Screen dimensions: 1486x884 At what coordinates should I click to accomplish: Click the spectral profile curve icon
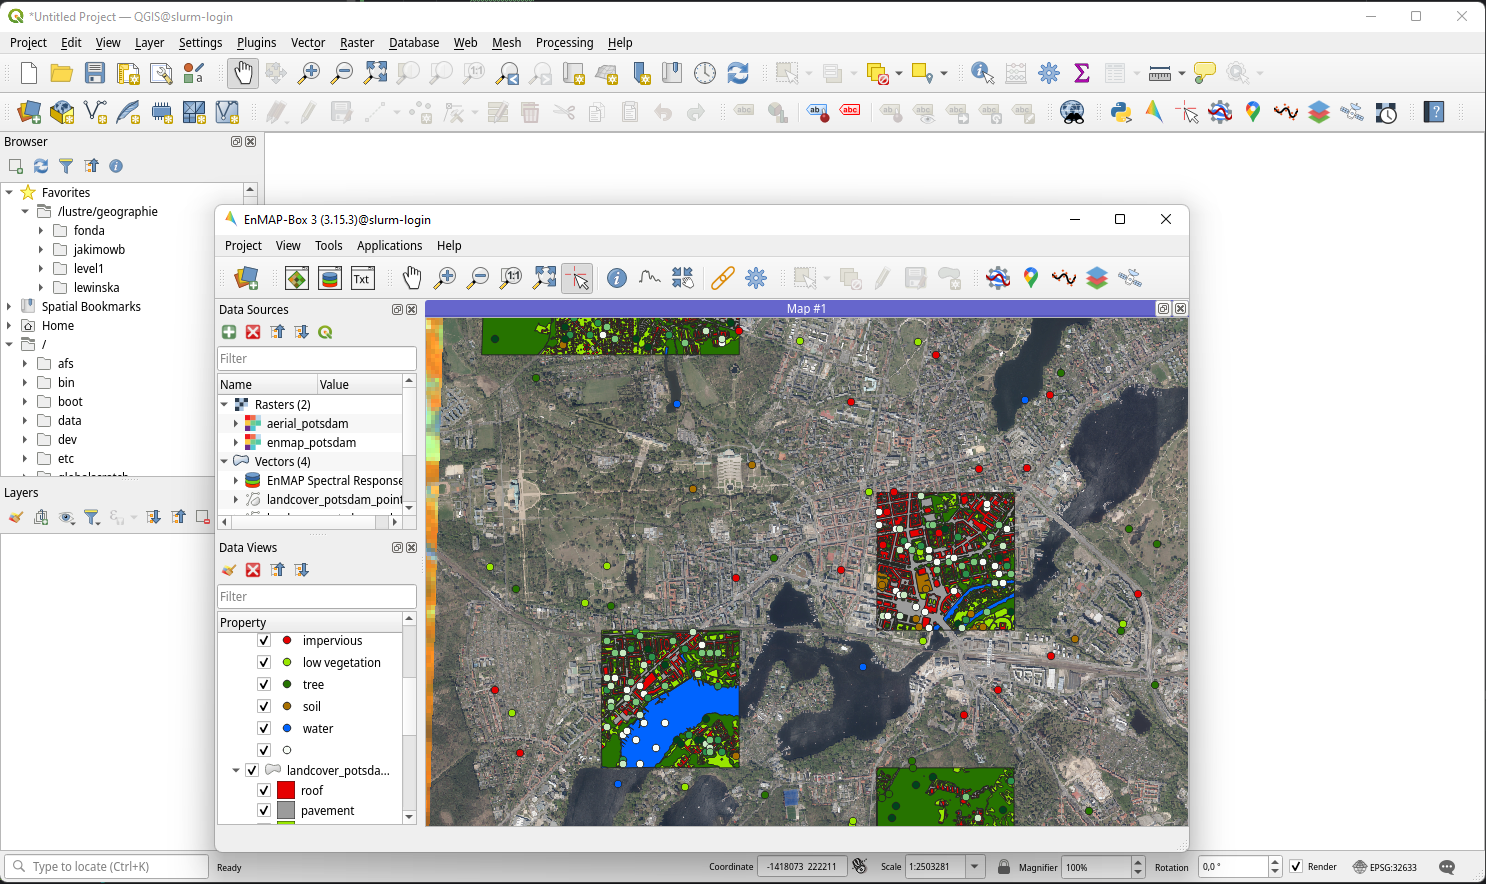(650, 278)
